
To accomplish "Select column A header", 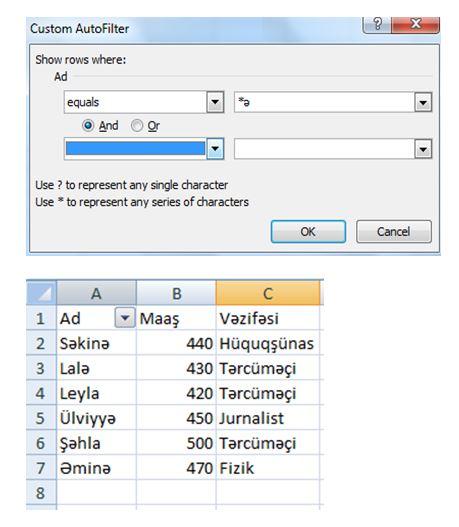I will 96,293.
